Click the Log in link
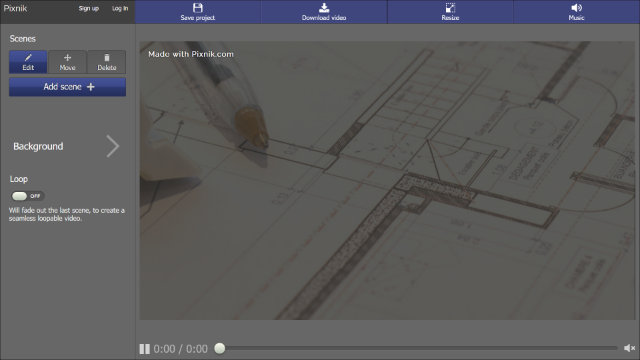Screen dimensions: 640x360 pyautogui.click(x=120, y=8)
